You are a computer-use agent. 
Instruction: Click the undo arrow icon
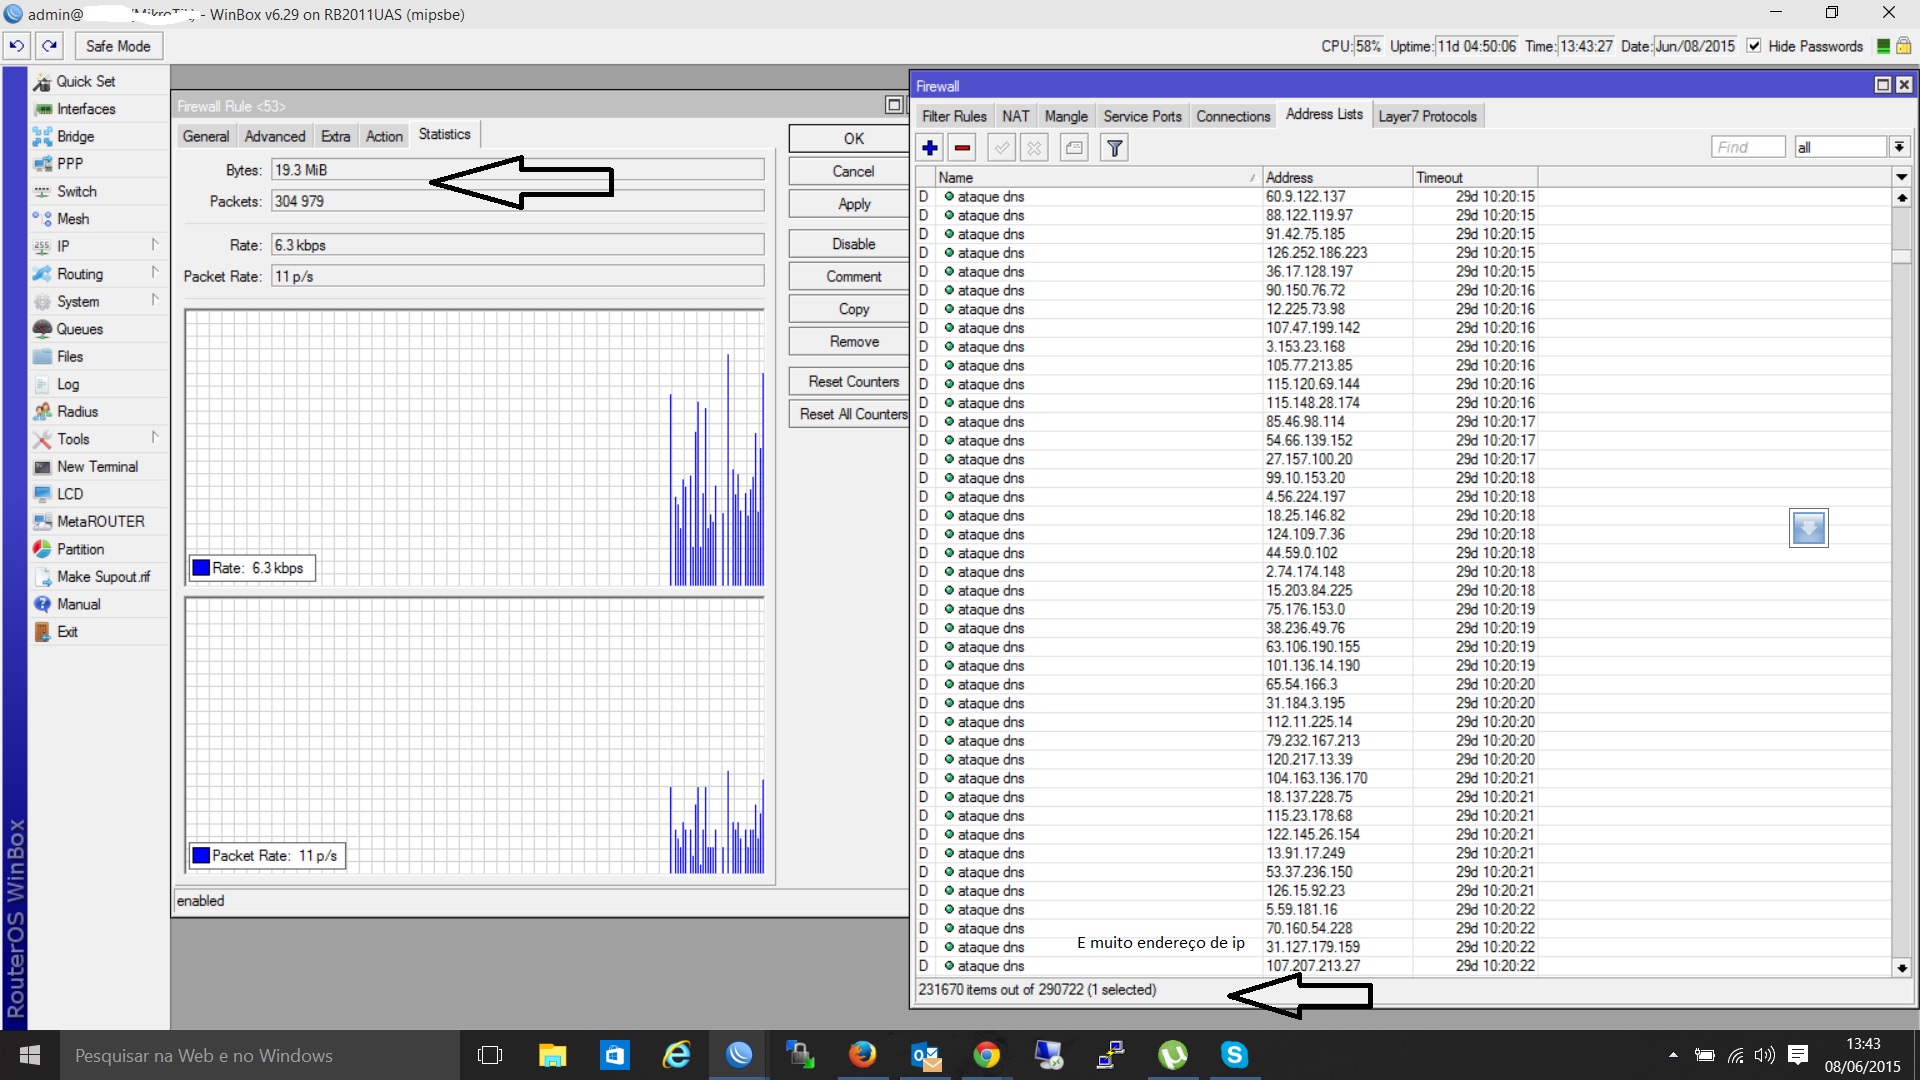click(17, 46)
